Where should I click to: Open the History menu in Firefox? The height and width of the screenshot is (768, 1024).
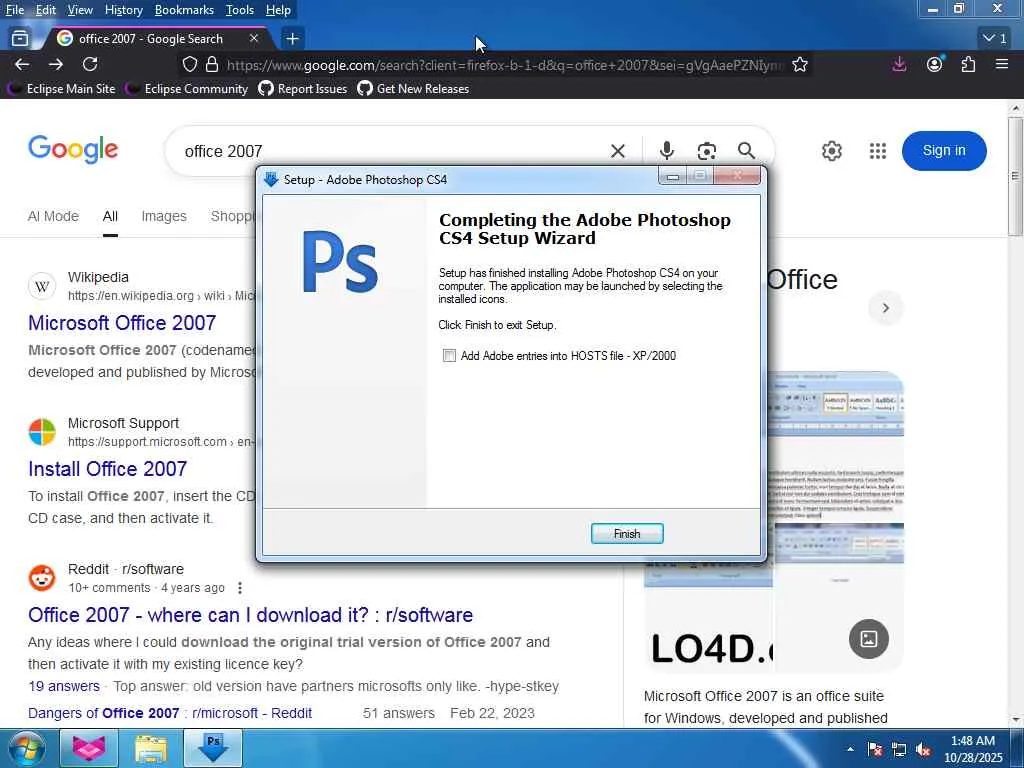(x=123, y=10)
